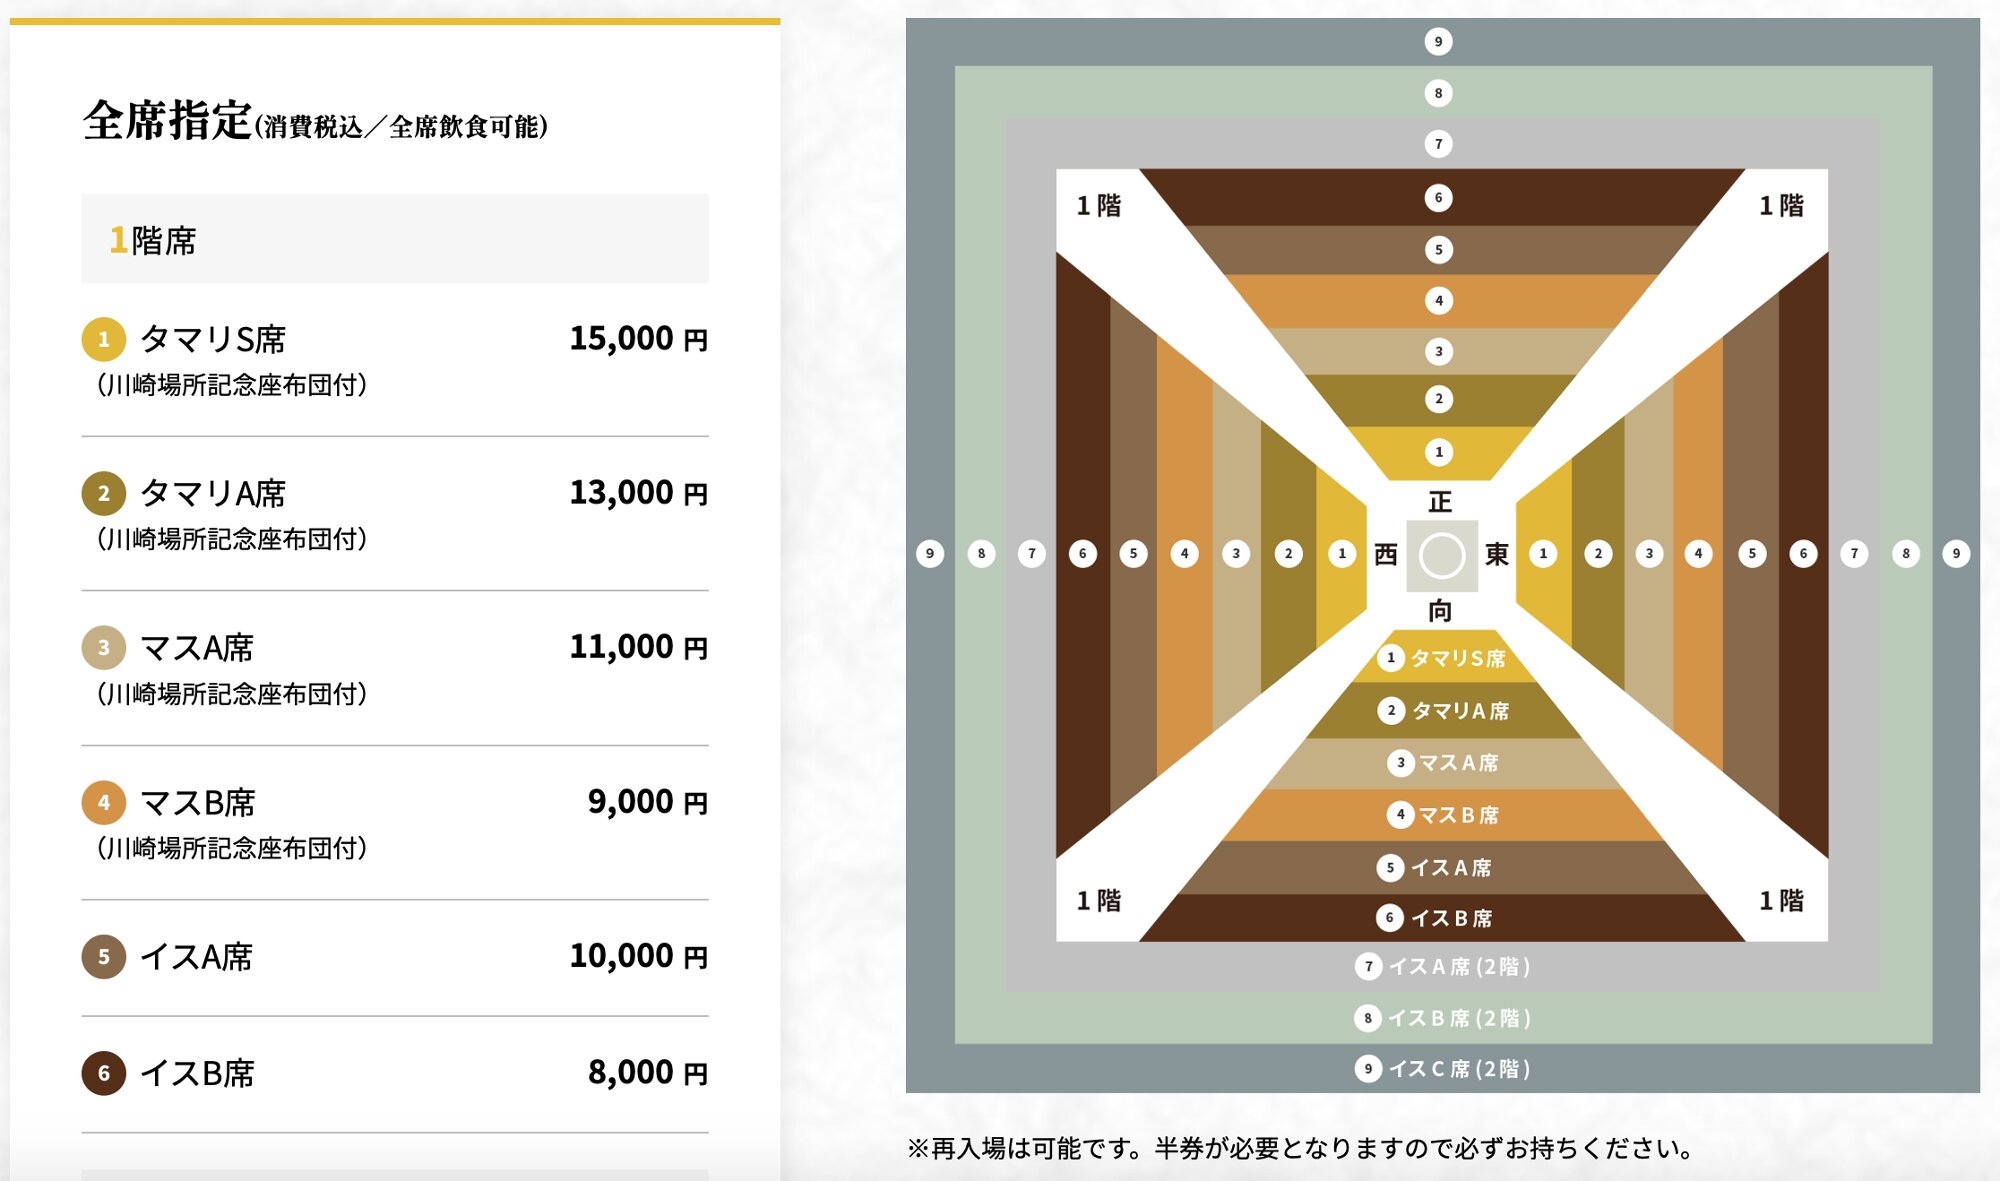Click the number 7 marker on the west side
The height and width of the screenshot is (1181, 2000).
tap(1032, 553)
